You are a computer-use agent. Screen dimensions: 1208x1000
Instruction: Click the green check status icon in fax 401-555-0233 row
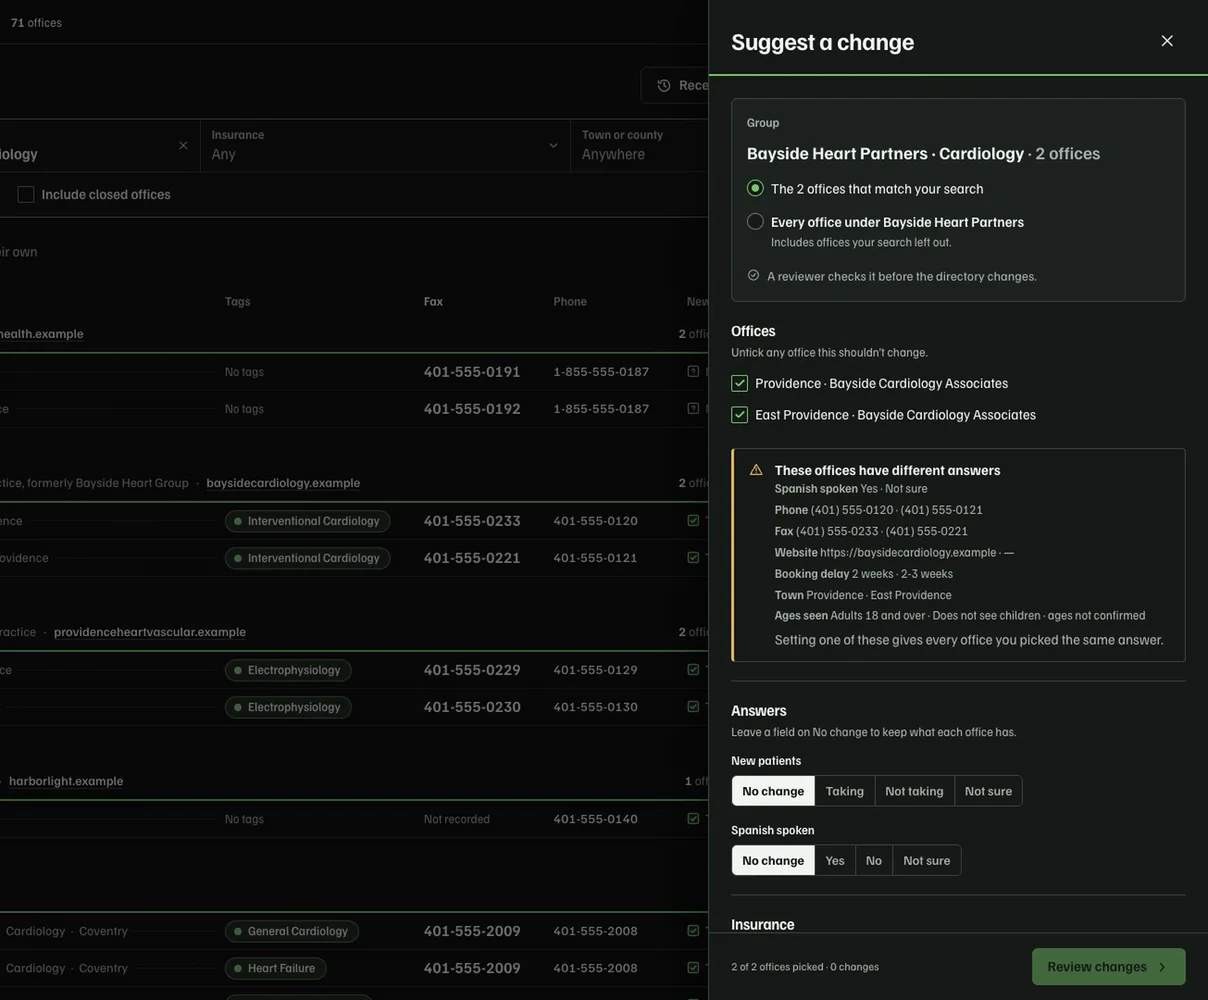coord(693,521)
